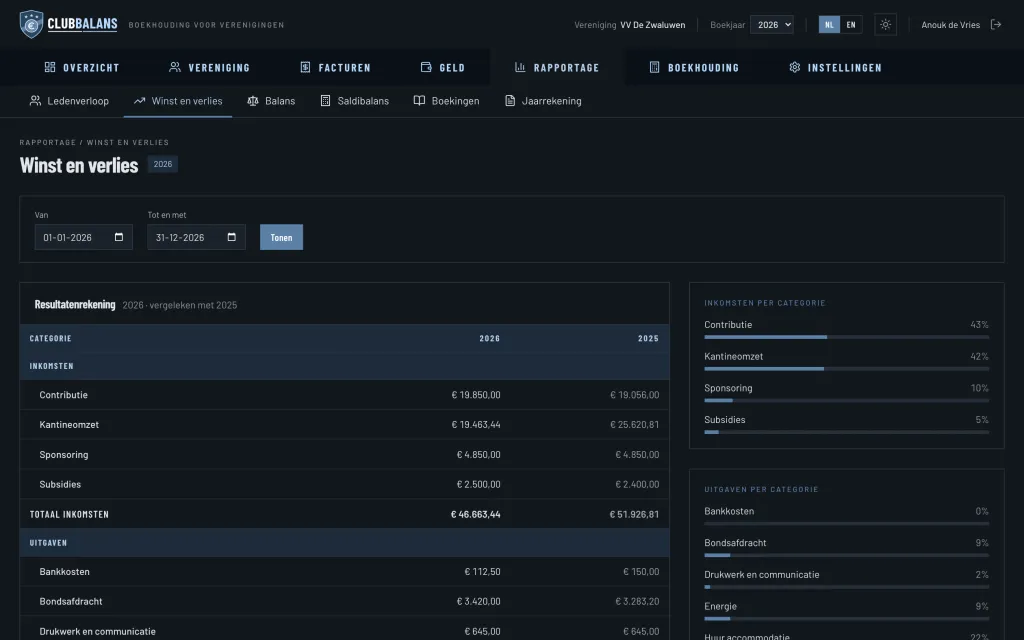The width and height of the screenshot is (1024, 640).
Task: Click the logout arrow icon
Action: (x=996, y=25)
